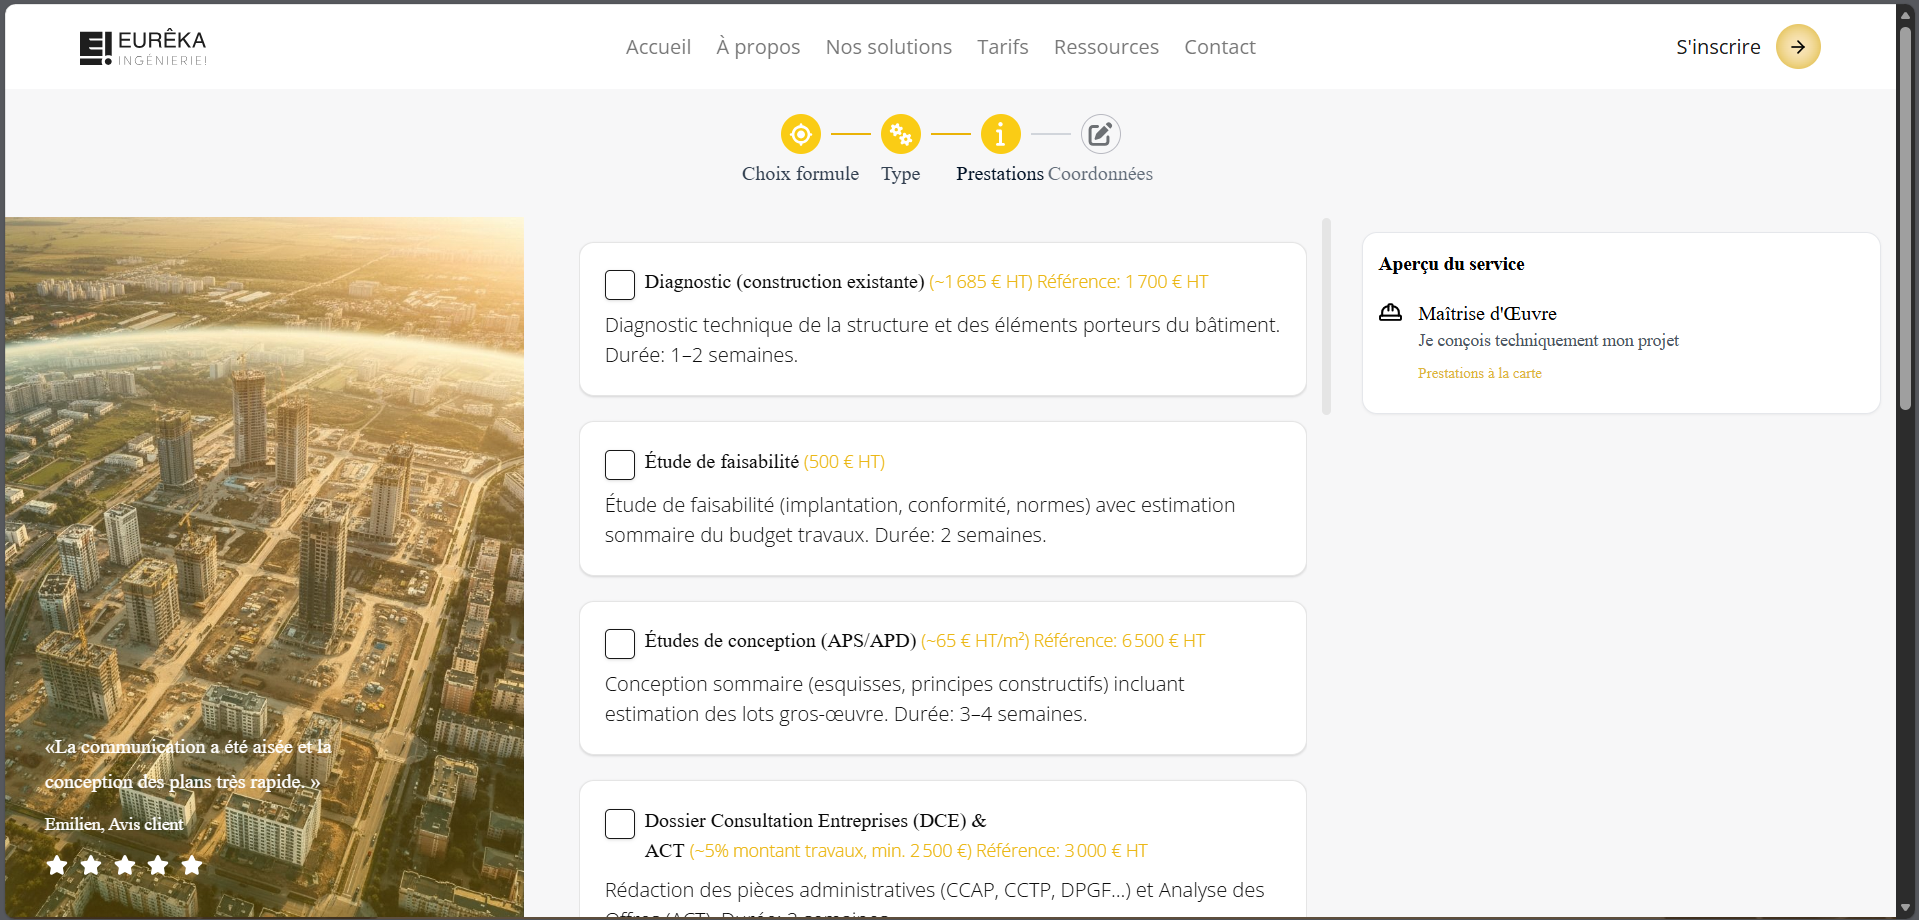Viewport: 1919px width, 920px height.
Task: Select the Dossier Consultation Entreprises checkbox
Action: pos(620,824)
